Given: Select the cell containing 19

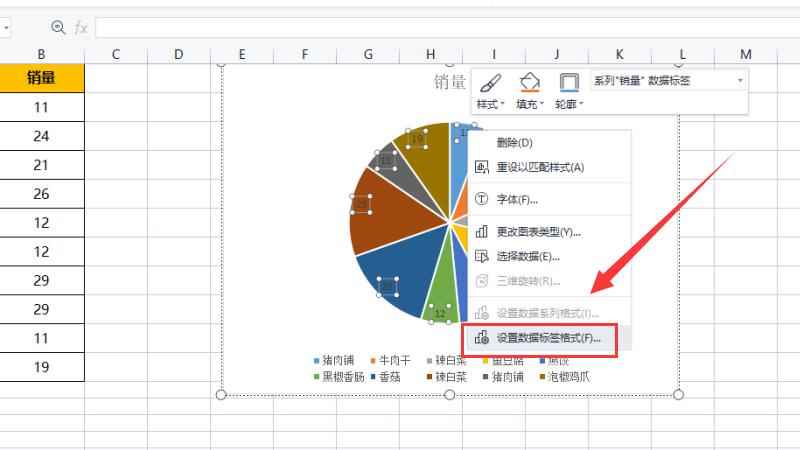Looking at the screenshot, I should pyautogui.click(x=41, y=367).
